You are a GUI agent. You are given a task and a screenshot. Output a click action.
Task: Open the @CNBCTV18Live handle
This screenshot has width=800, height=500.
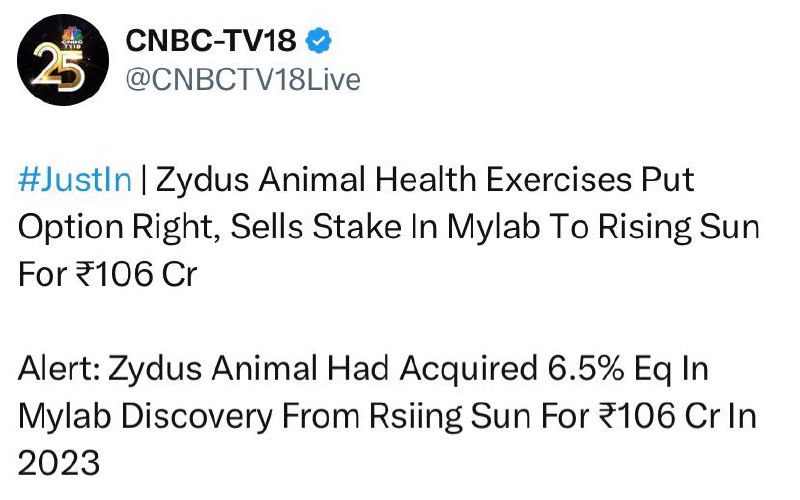243,80
